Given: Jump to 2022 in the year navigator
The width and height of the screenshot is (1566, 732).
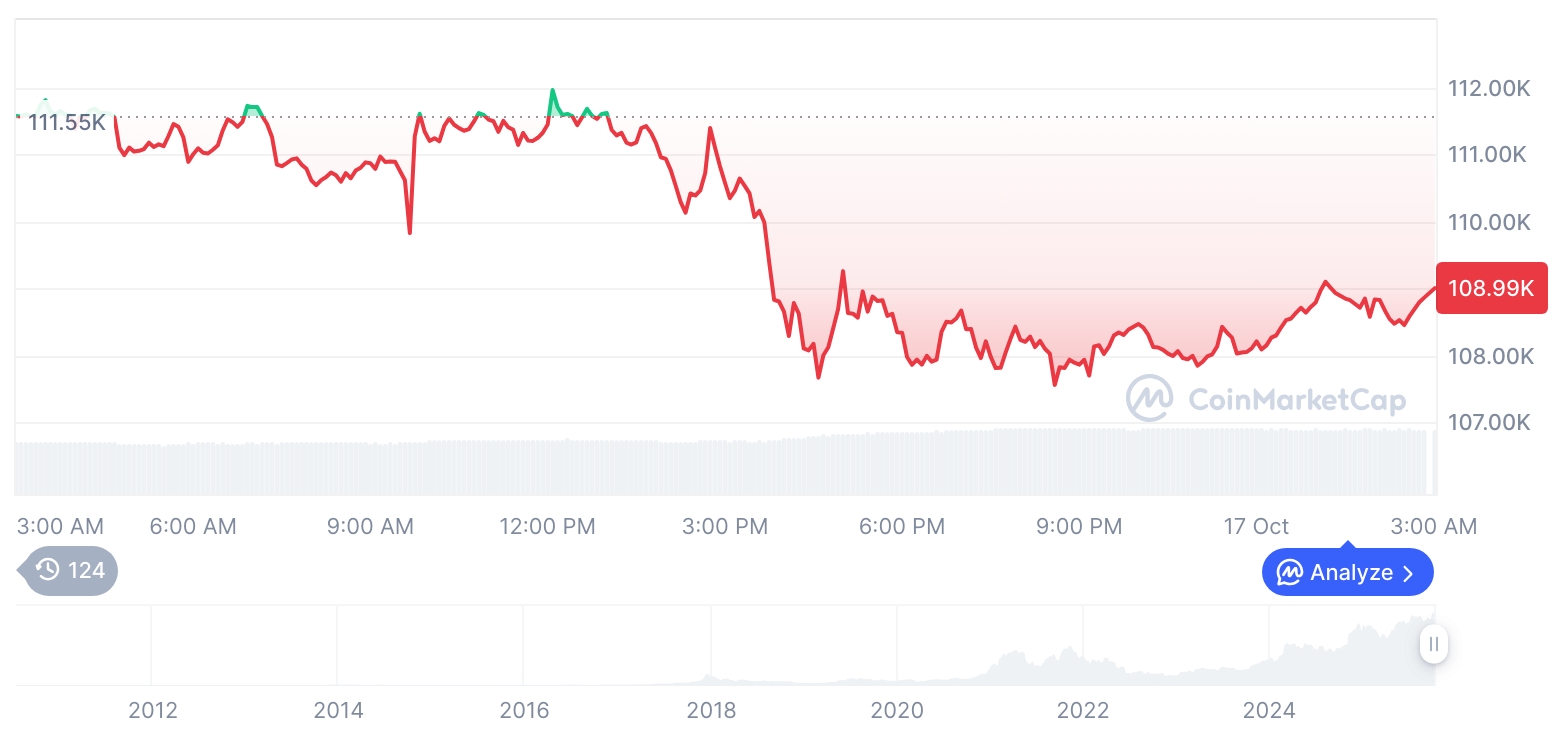Looking at the screenshot, I should [1083, 710].
